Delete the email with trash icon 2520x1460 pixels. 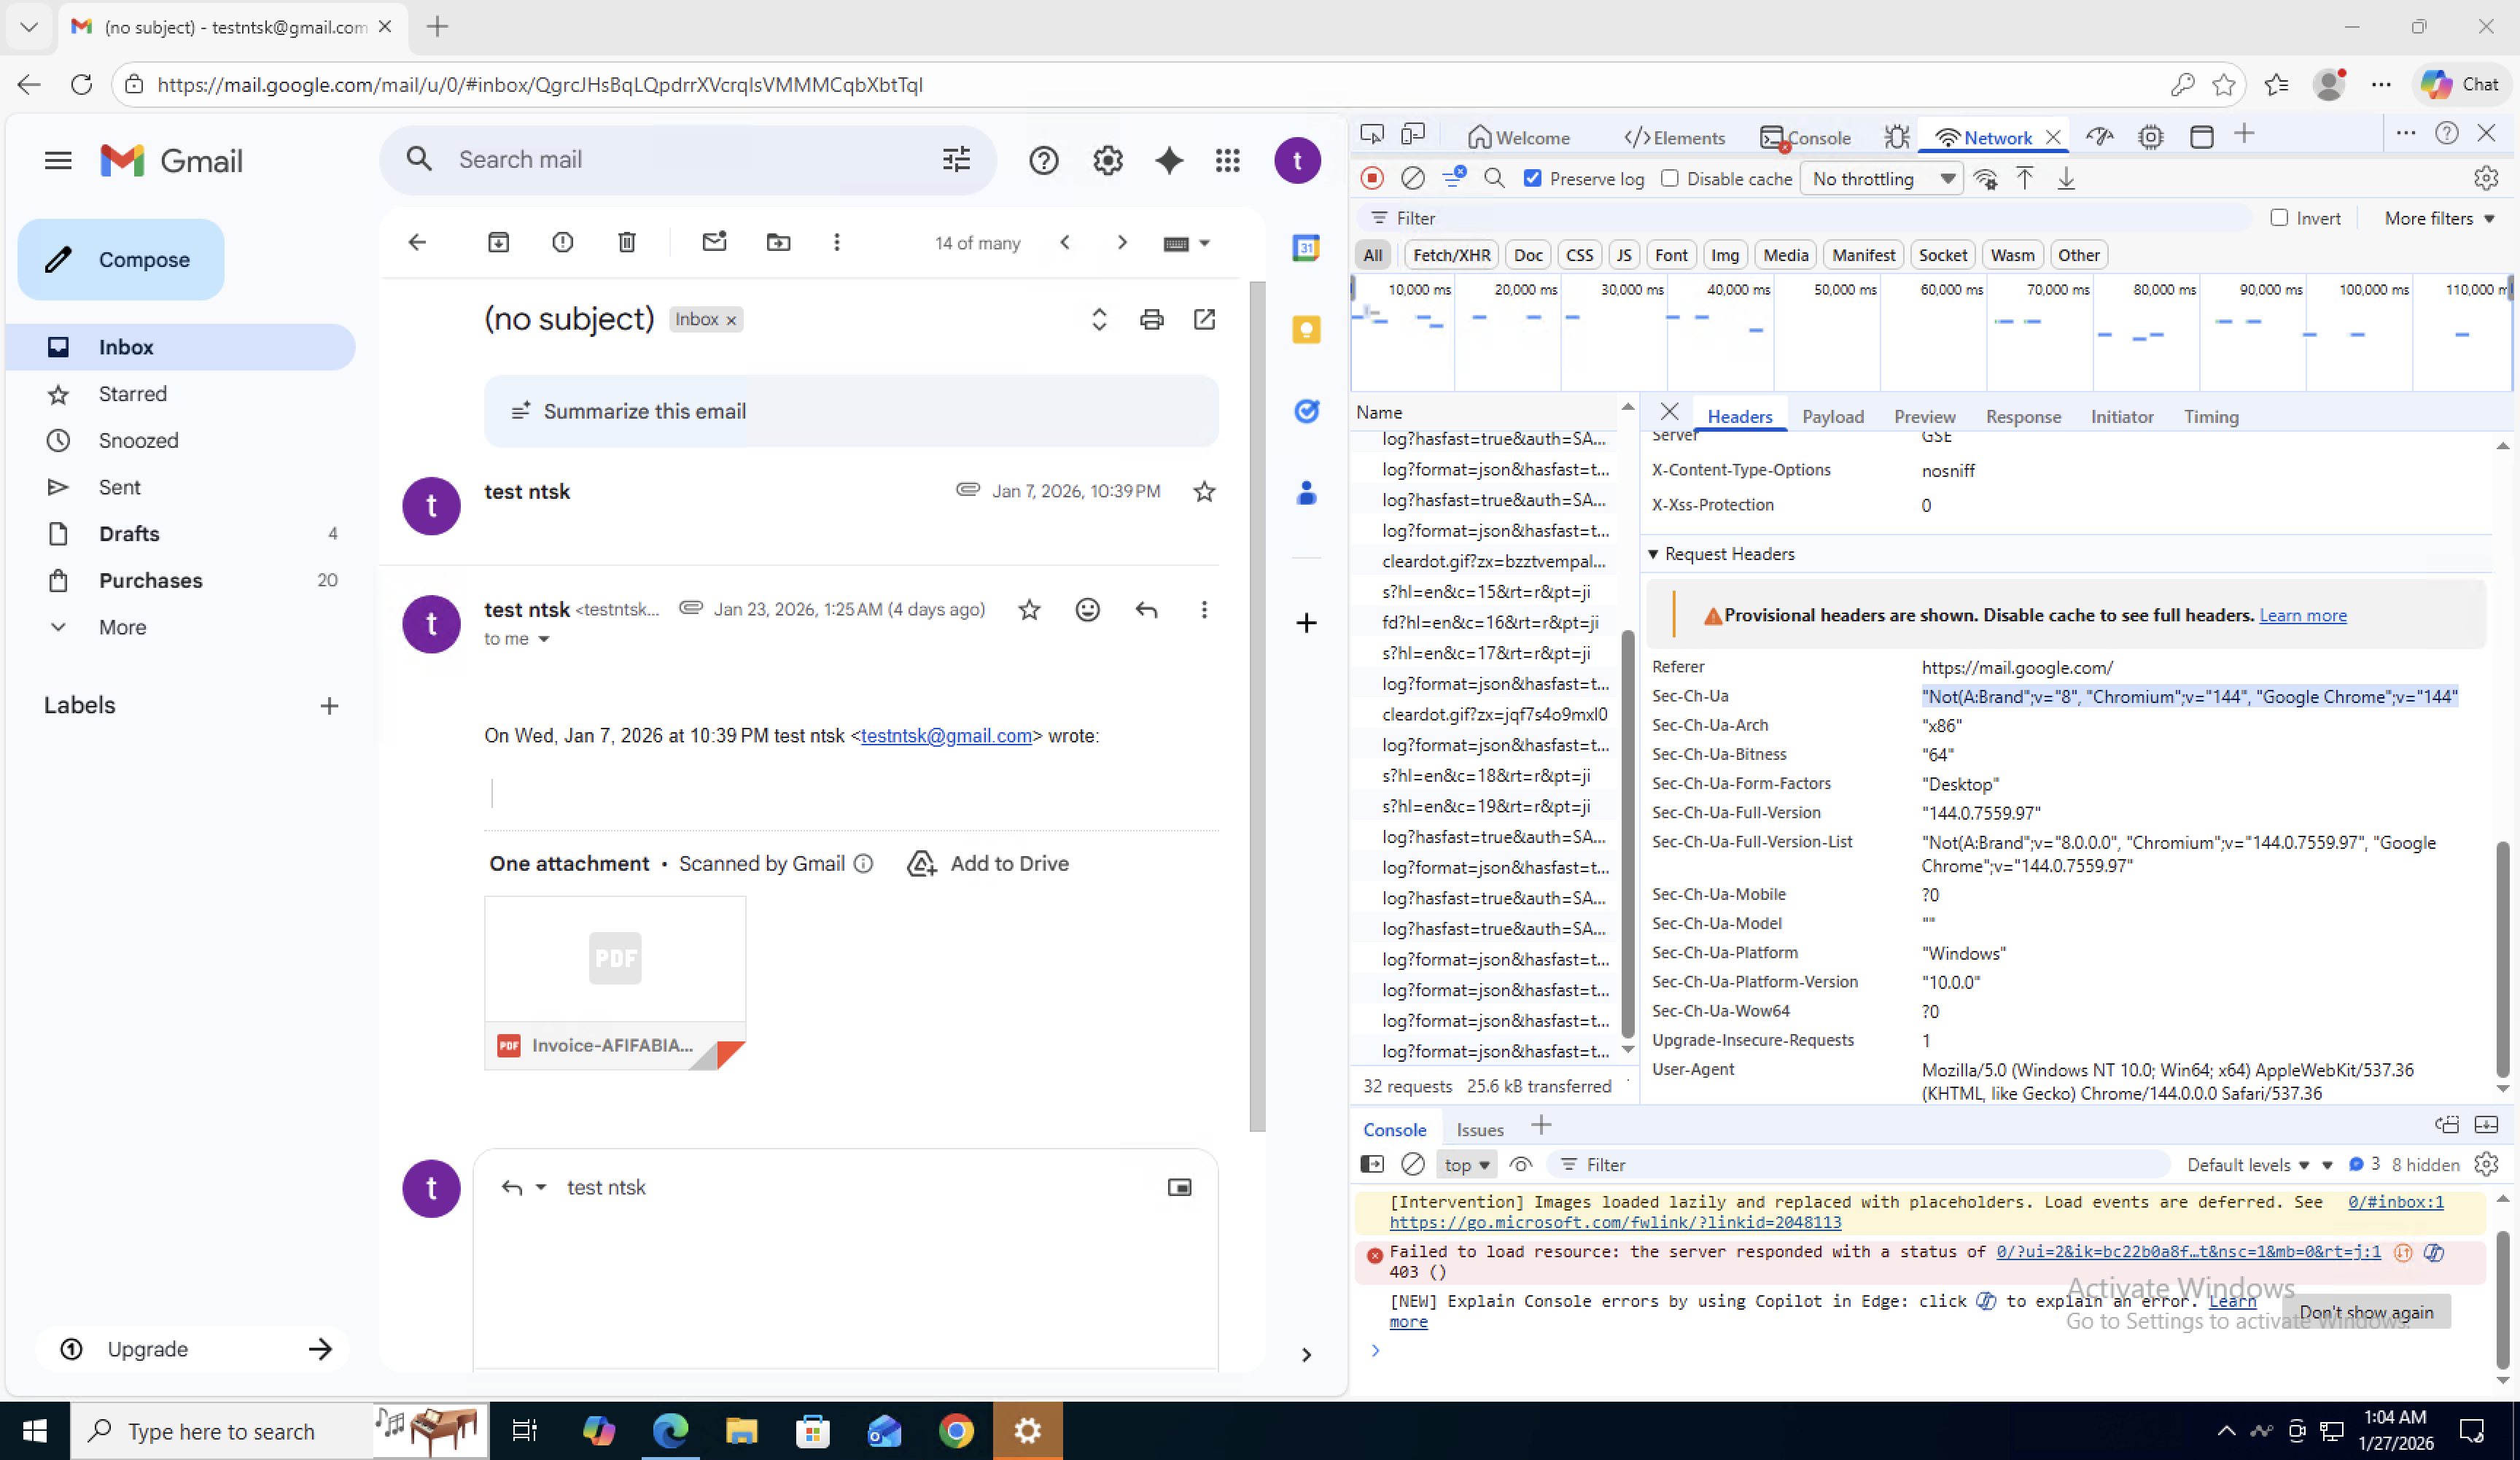pos(627,242)
